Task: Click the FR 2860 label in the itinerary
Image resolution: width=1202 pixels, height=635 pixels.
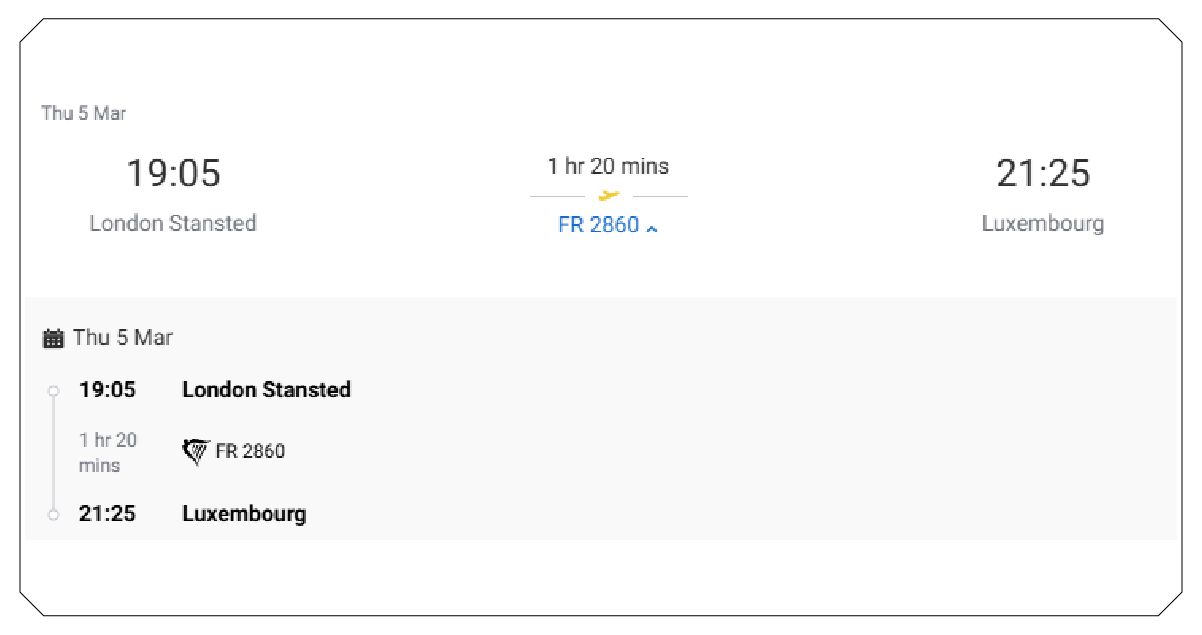Action: tap(249, 451)
